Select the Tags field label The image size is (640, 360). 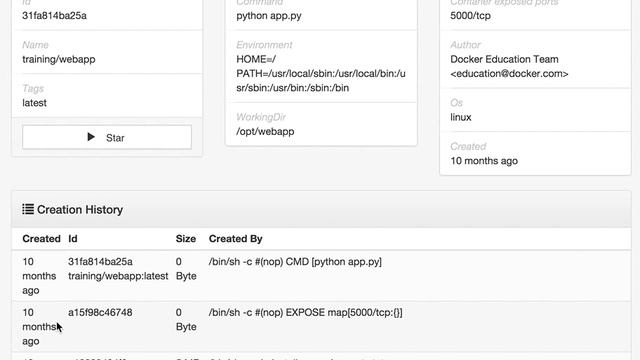(33, 89)
